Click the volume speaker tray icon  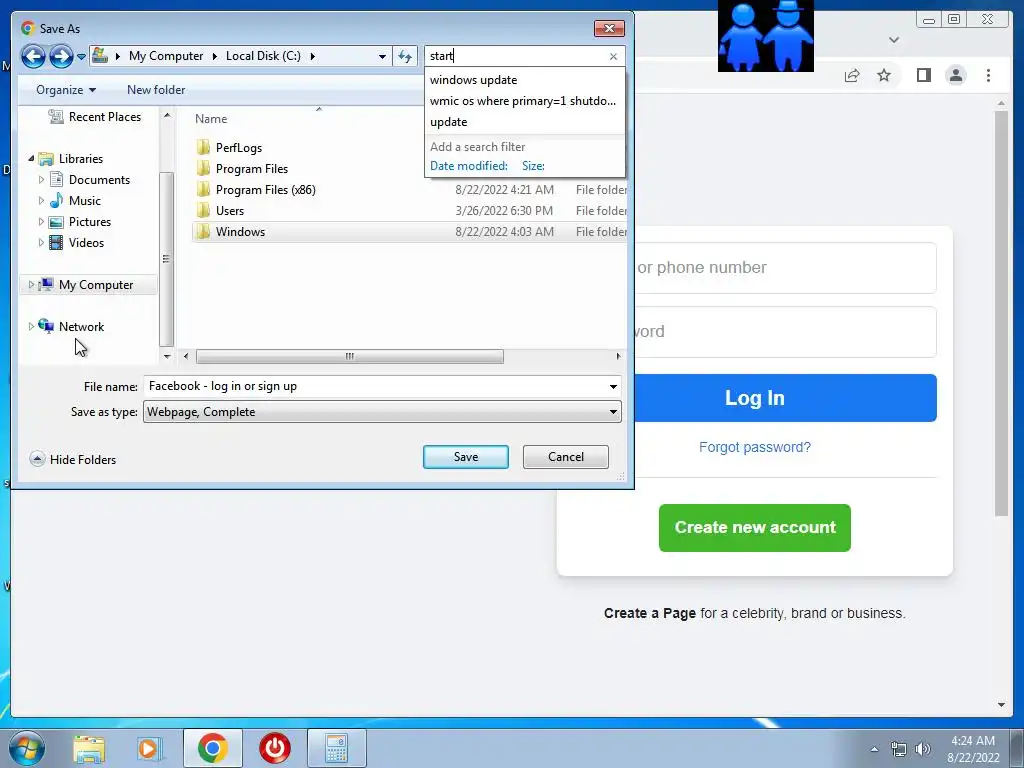coord(923,749)
